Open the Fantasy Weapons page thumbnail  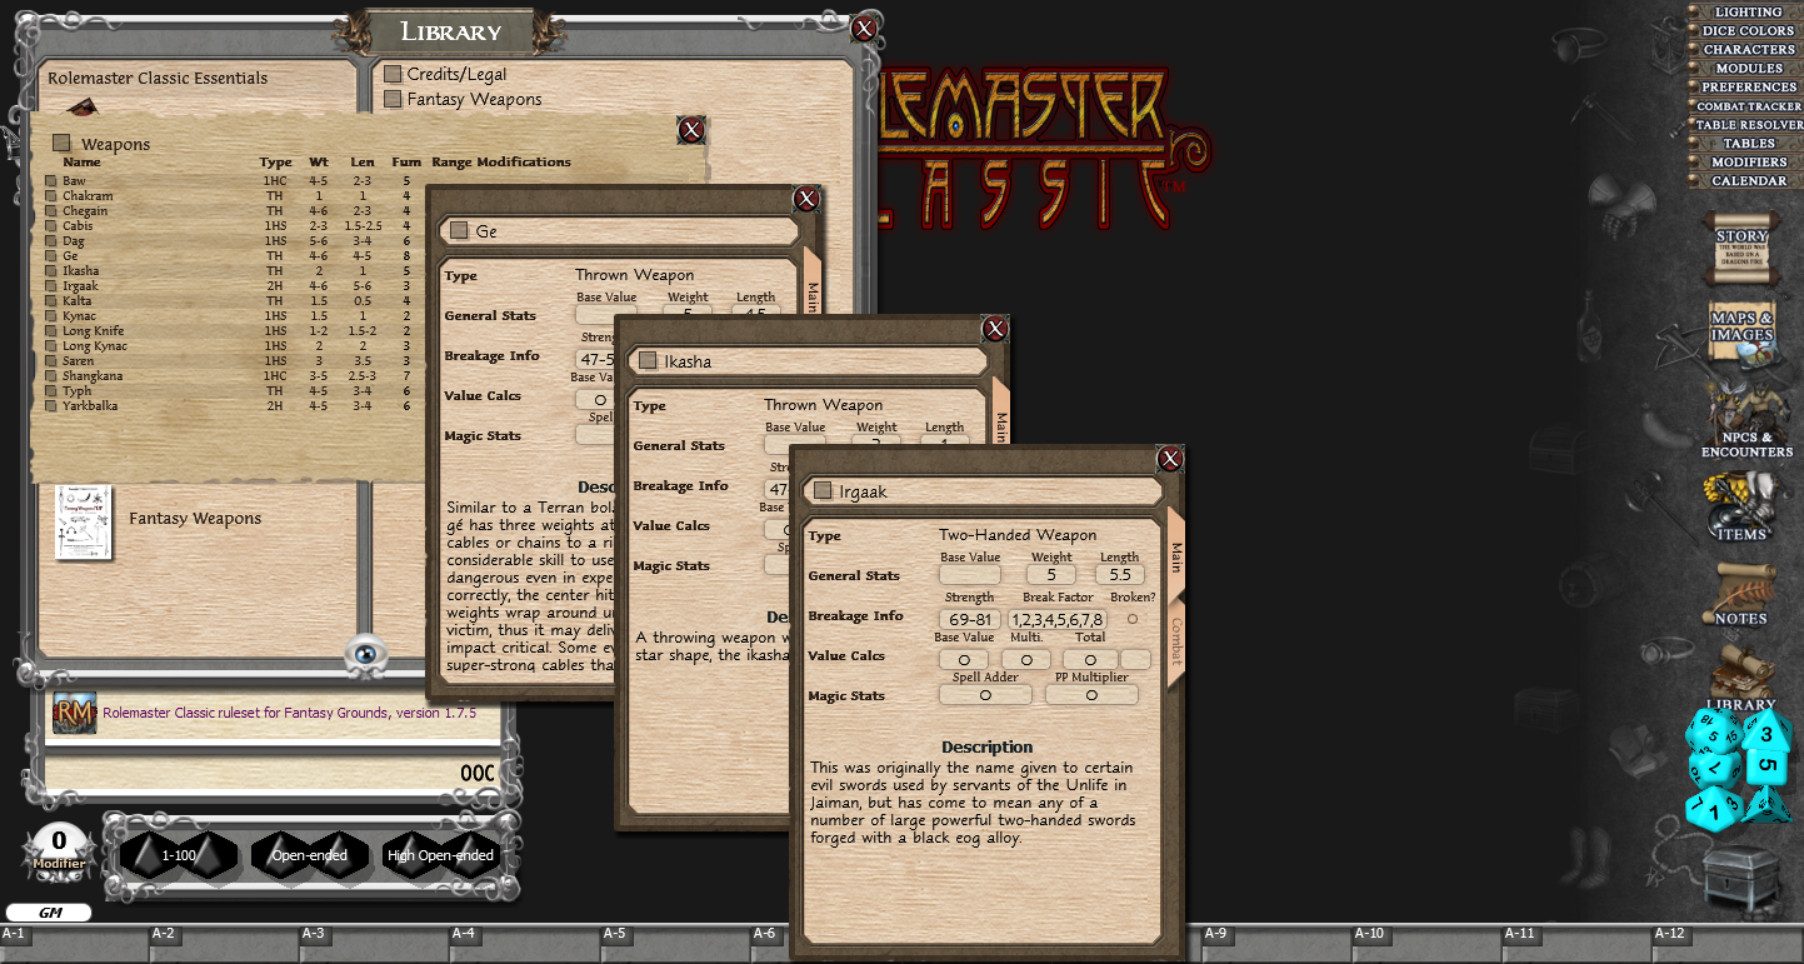pyautogui.click(x=83, y=522)
